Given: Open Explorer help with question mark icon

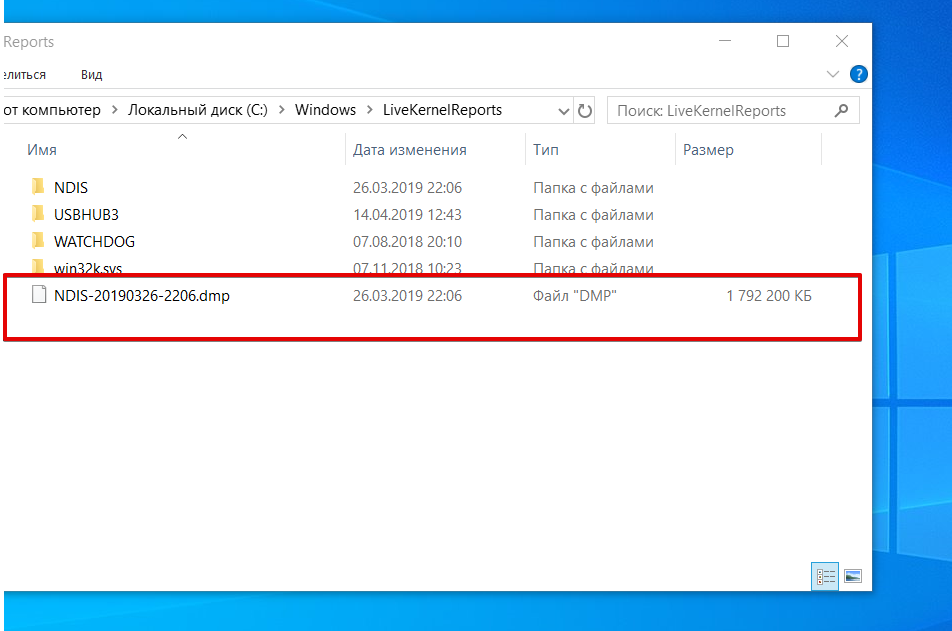Looking at the screenshot, I should pos(858,74).
